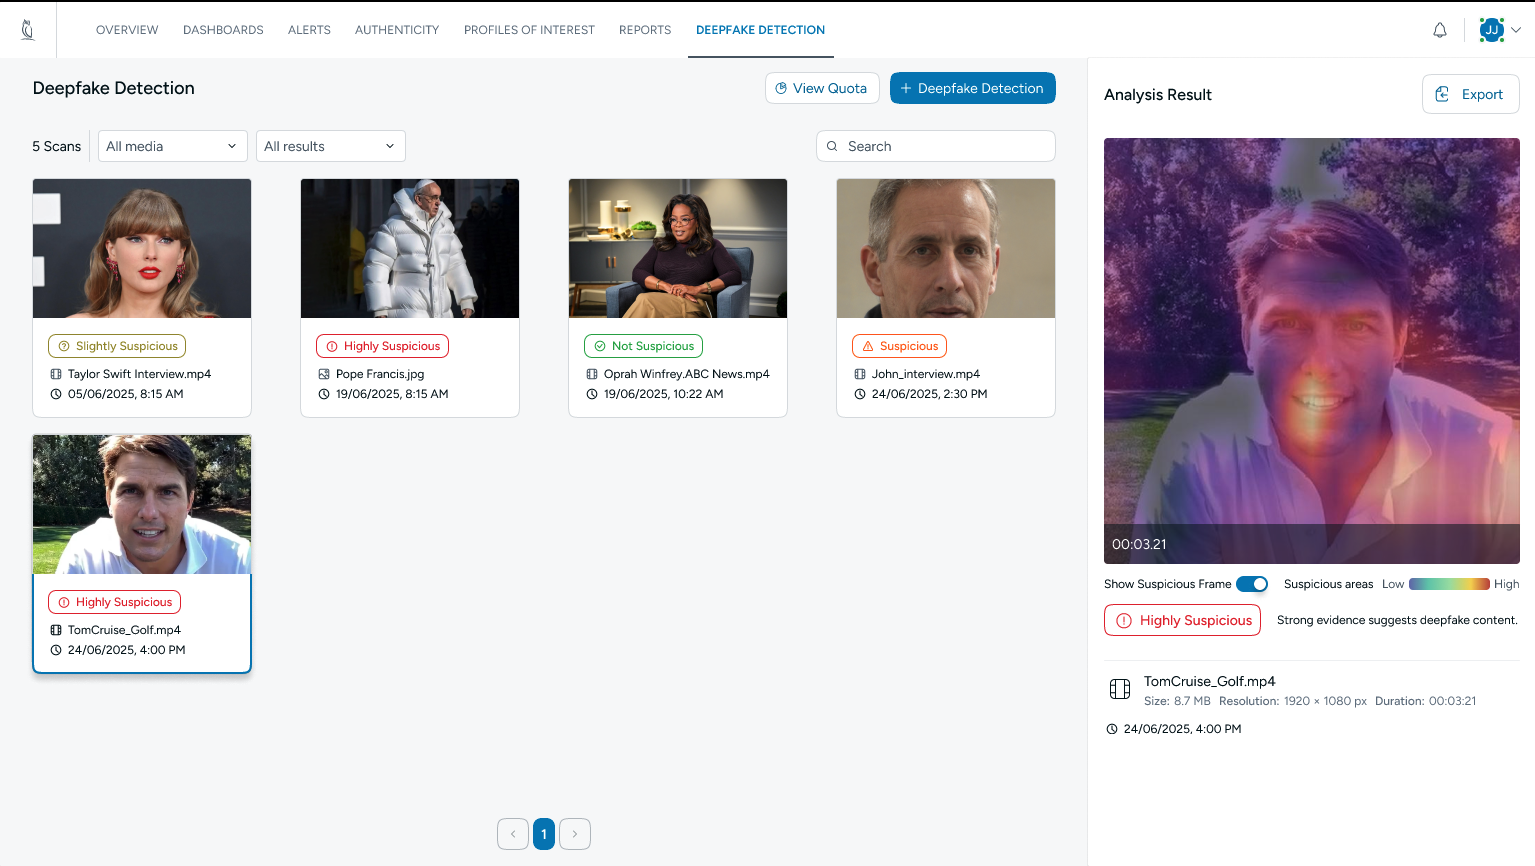The image size is (1535, 866).
Task: Go to previous page arrow
Action: coord(513,834)
